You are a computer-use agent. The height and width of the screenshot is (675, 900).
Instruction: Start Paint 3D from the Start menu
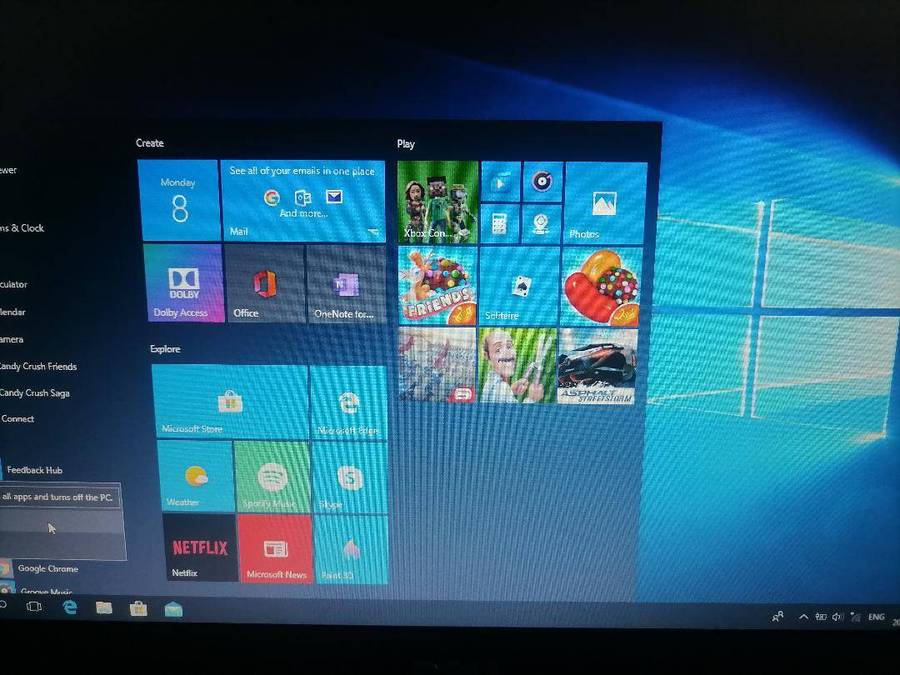[350, 550]
